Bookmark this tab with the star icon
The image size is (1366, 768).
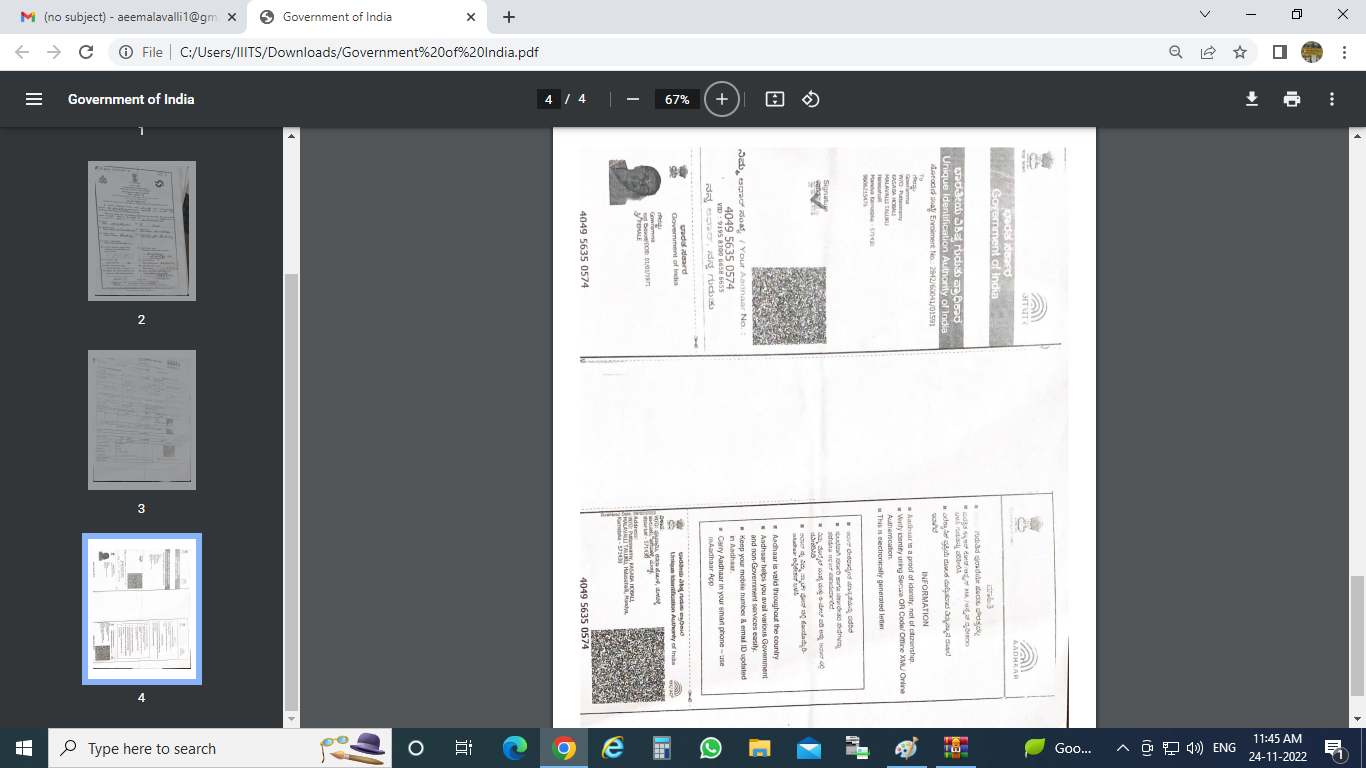(x=1240, y=52)
